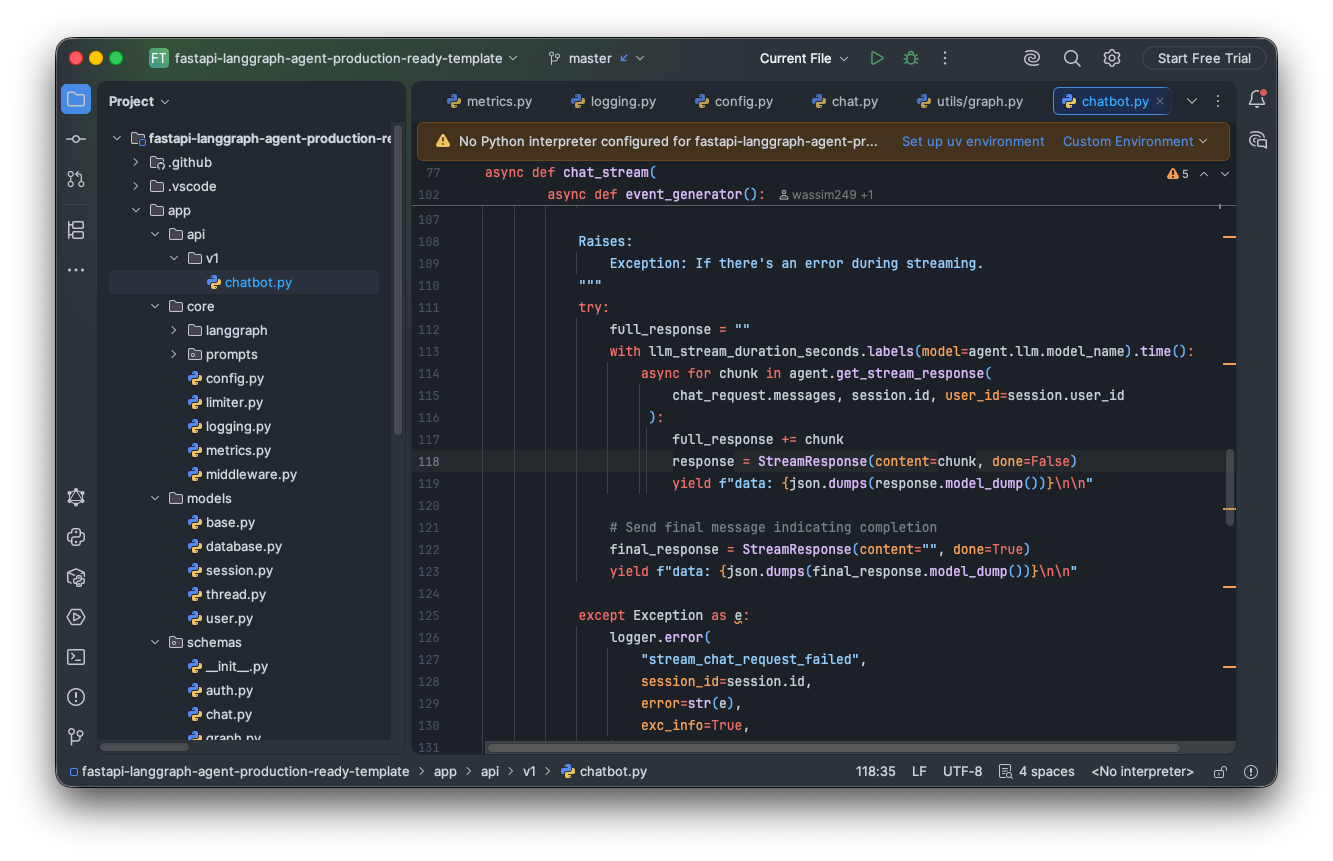Switch to metrics.py tab

point(489,101)
